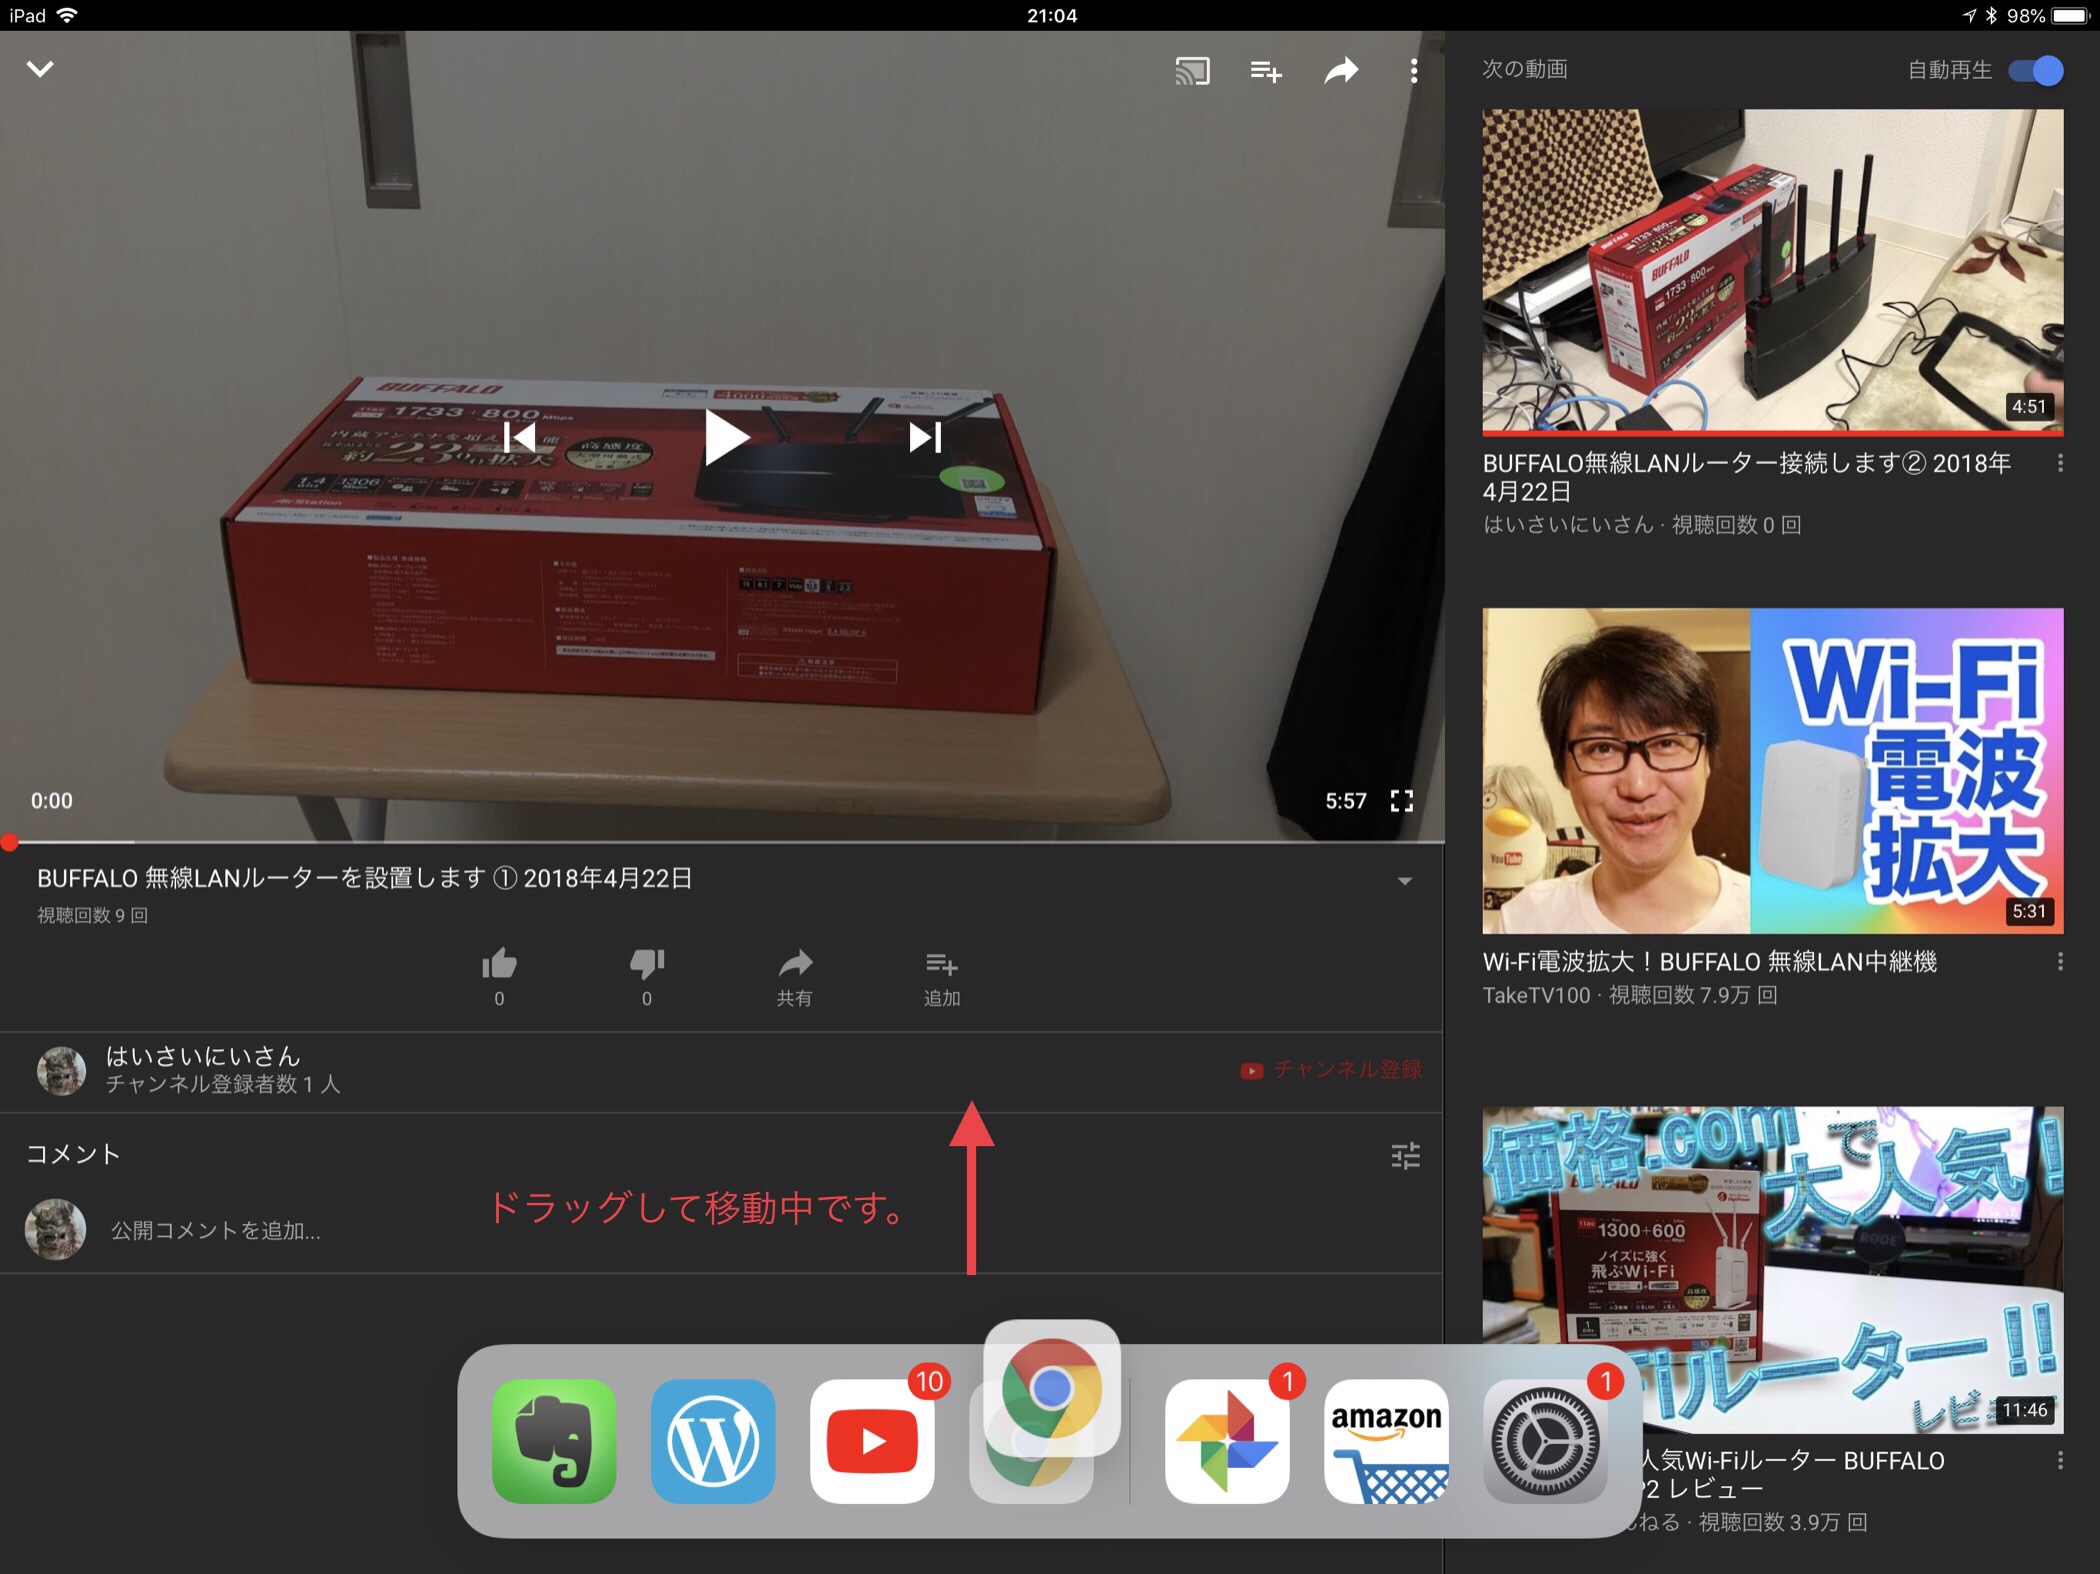Open options for Wi-Fi電波拡大 video
The image size is (2100, 1574).
[x=2060, y=961]
